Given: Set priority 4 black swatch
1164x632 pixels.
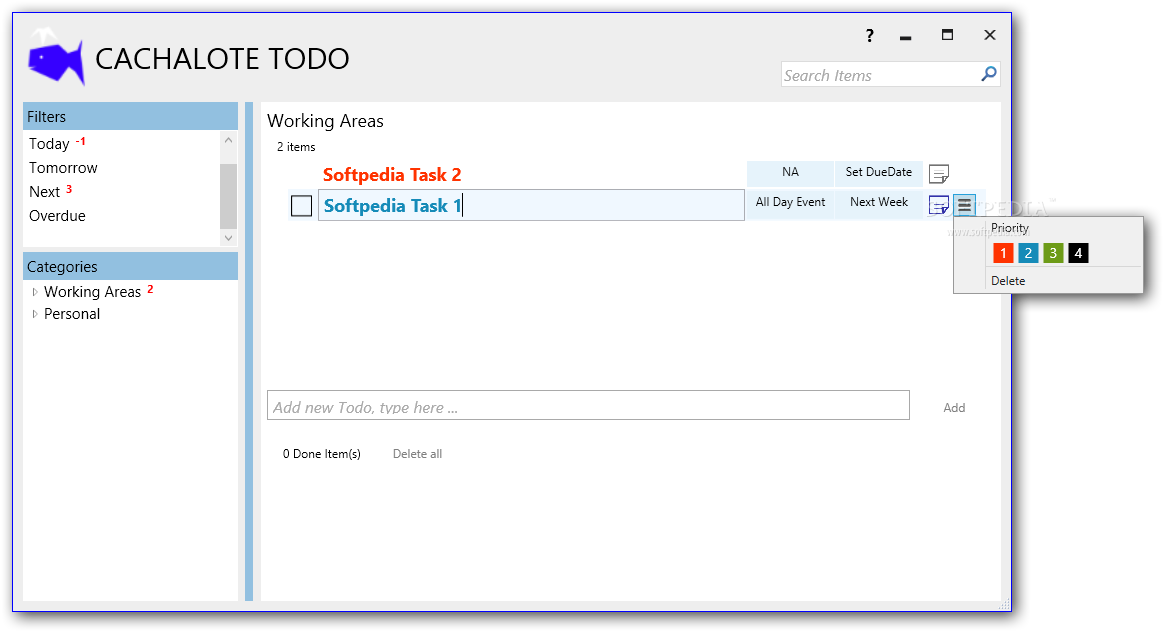Looking at the screenshot, I should pos(1078,253).
